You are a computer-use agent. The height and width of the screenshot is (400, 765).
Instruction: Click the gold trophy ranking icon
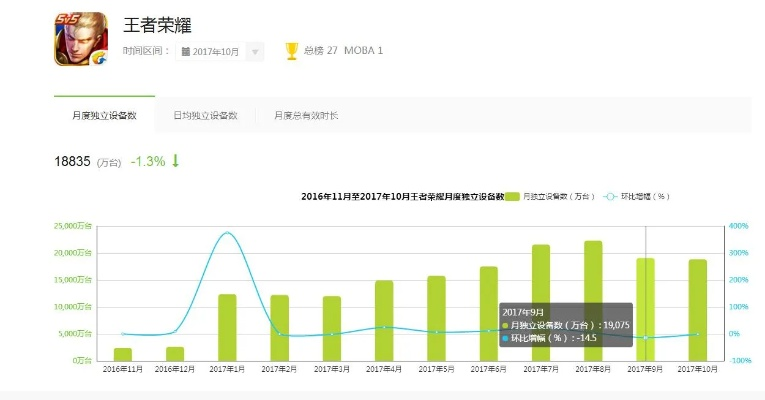pyautogui.click(x=292, y=51)
